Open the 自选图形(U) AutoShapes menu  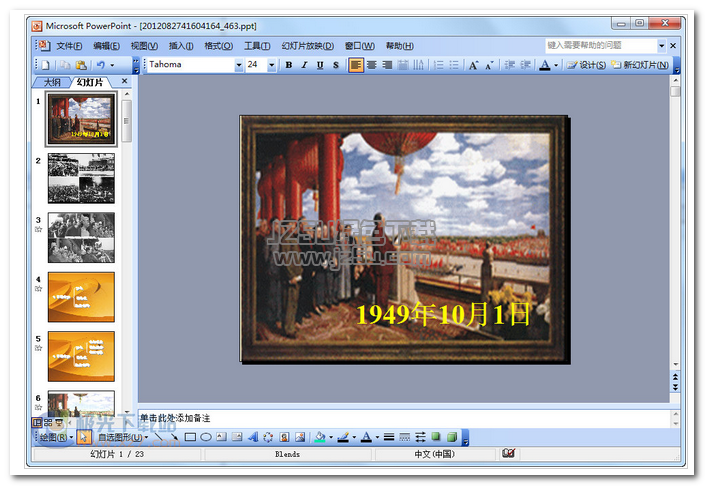point(123,437)
